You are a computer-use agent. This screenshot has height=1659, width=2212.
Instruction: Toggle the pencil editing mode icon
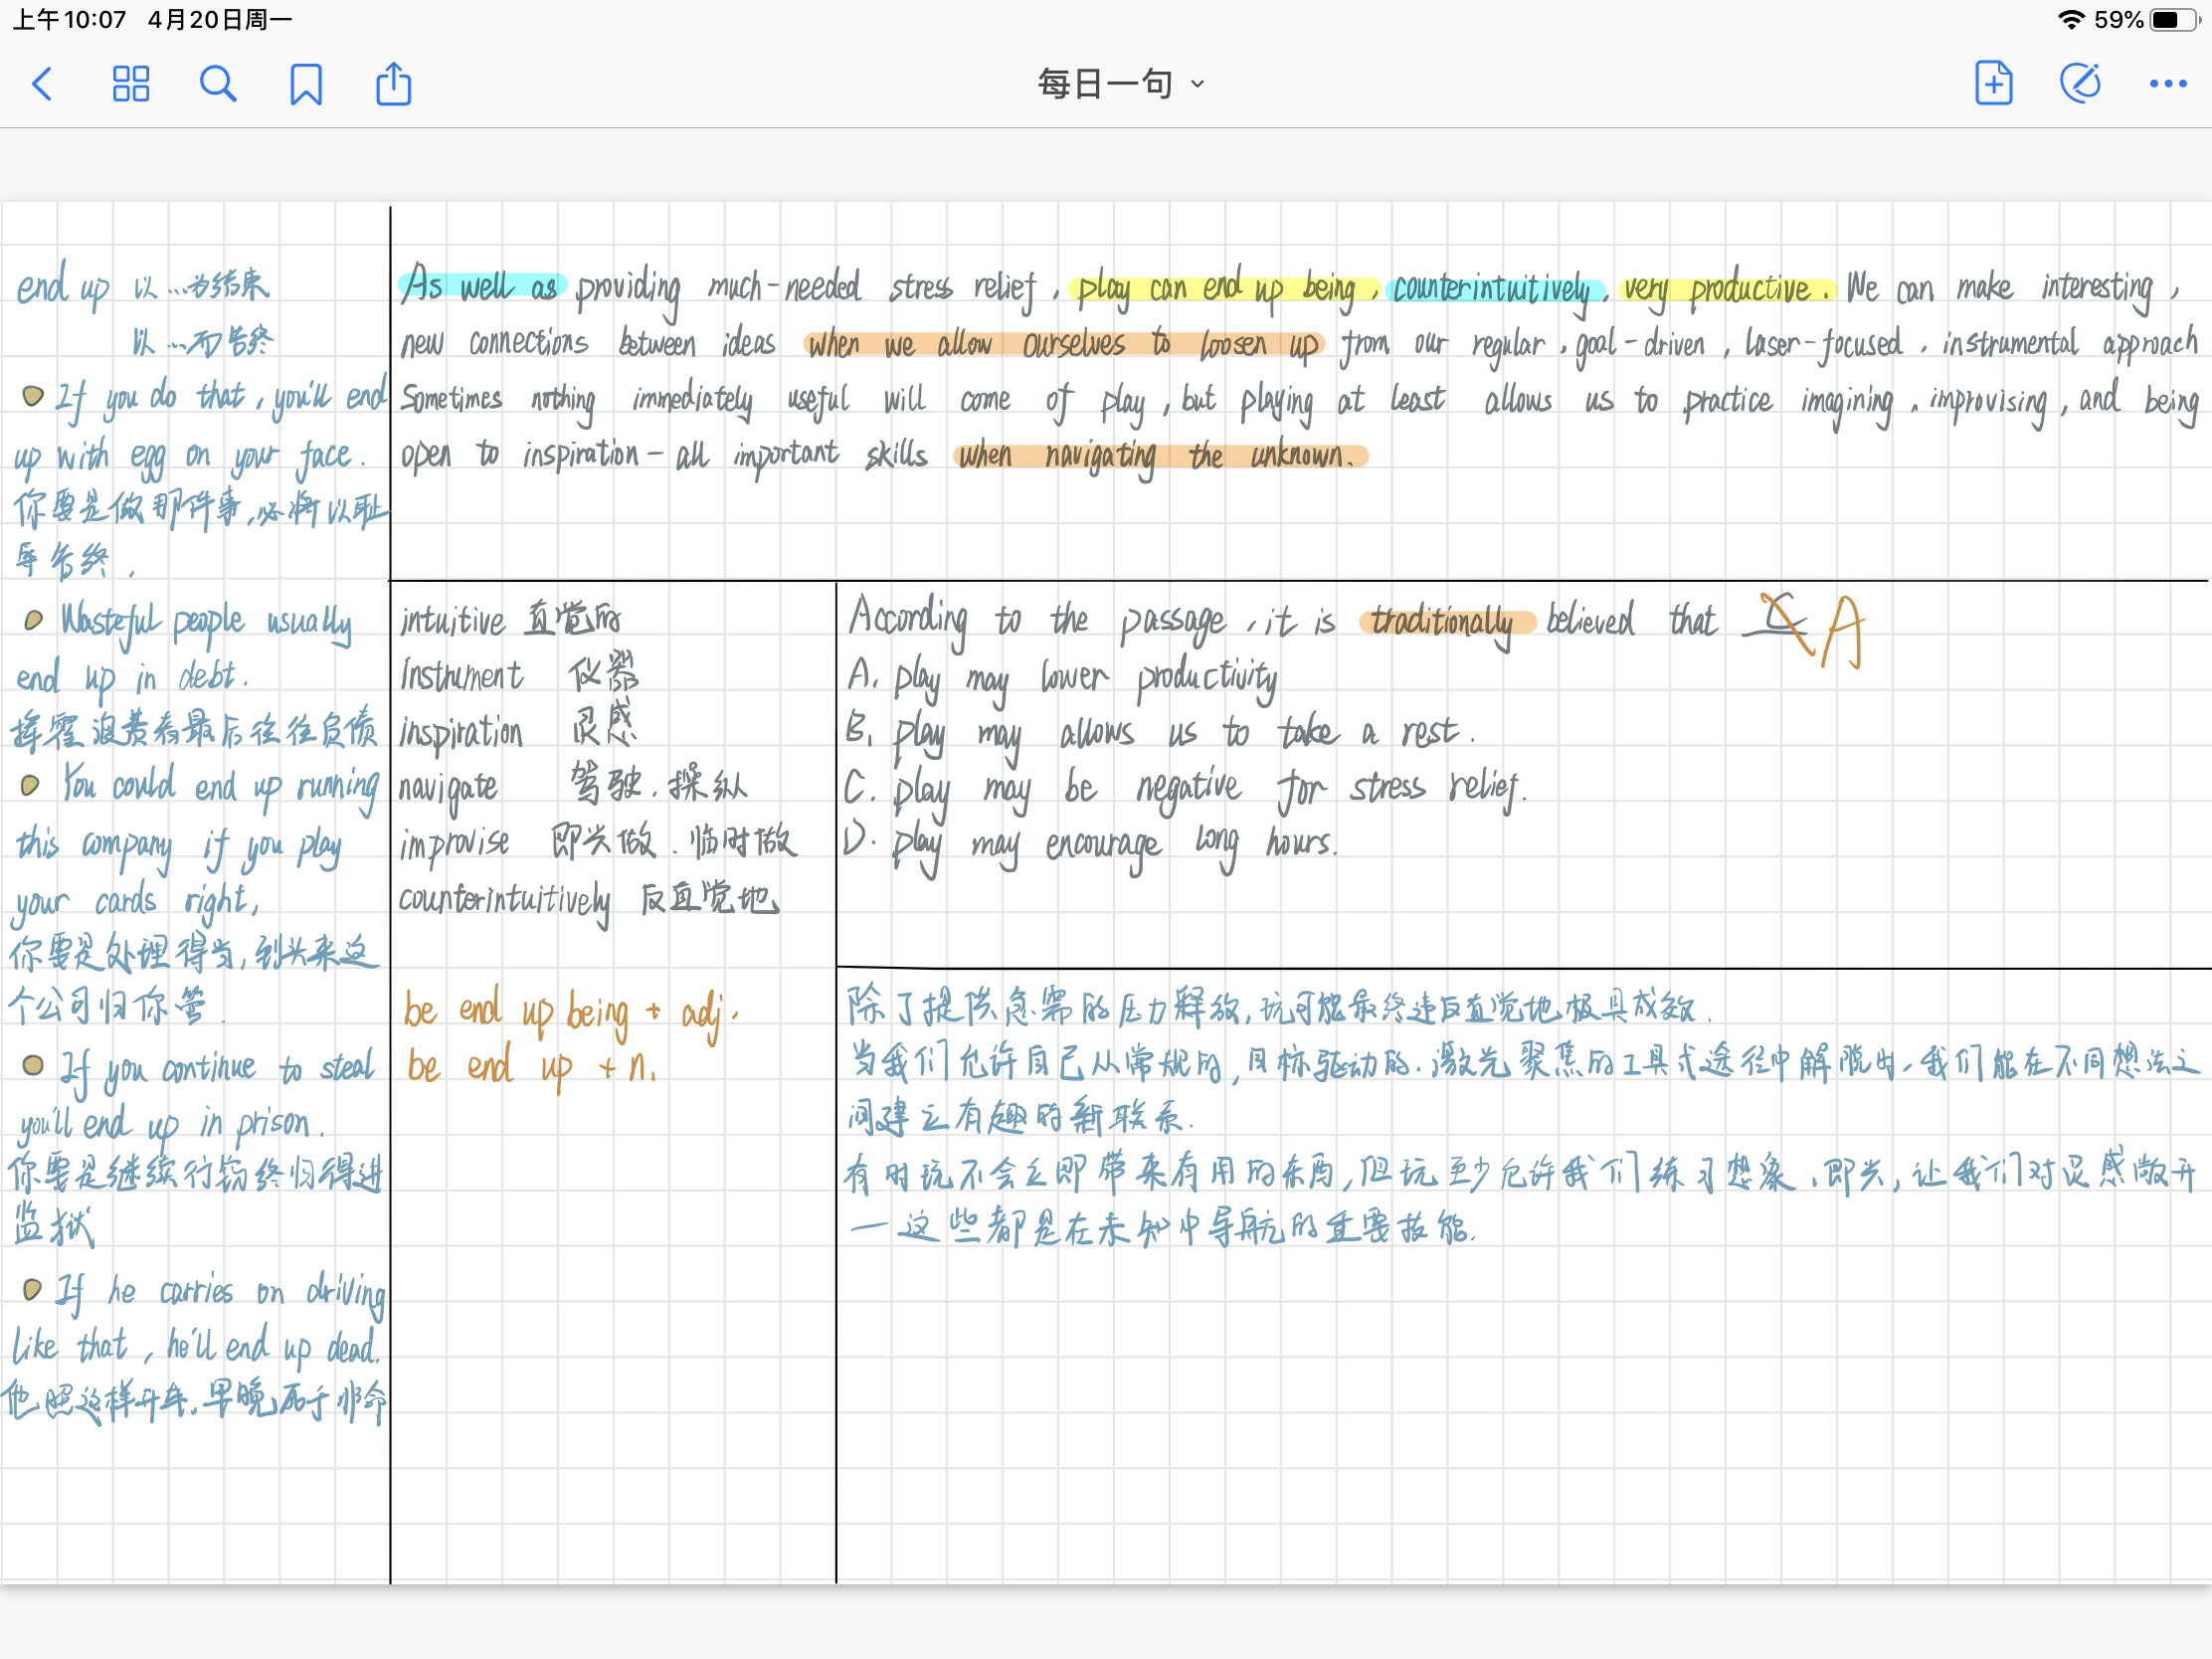[2080, 83]
